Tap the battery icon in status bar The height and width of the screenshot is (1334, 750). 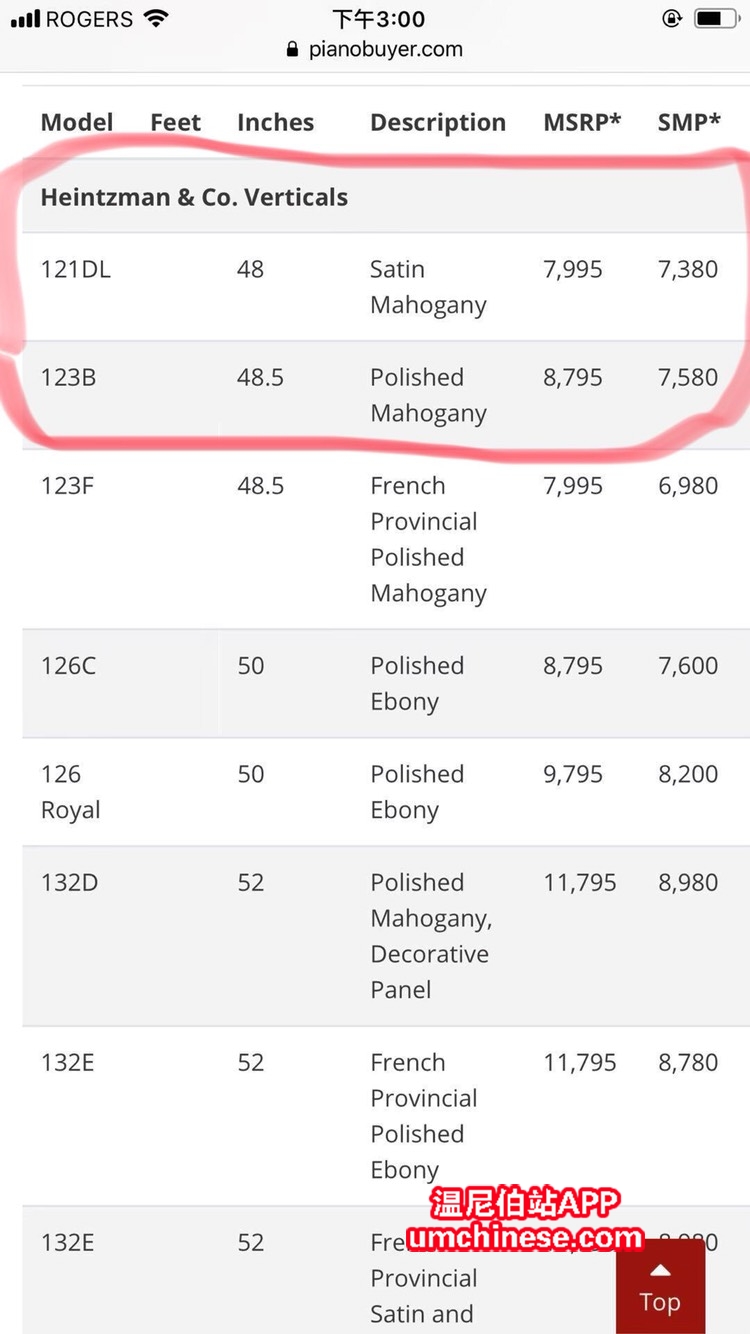pyautogui.click(x=714, y=18)
